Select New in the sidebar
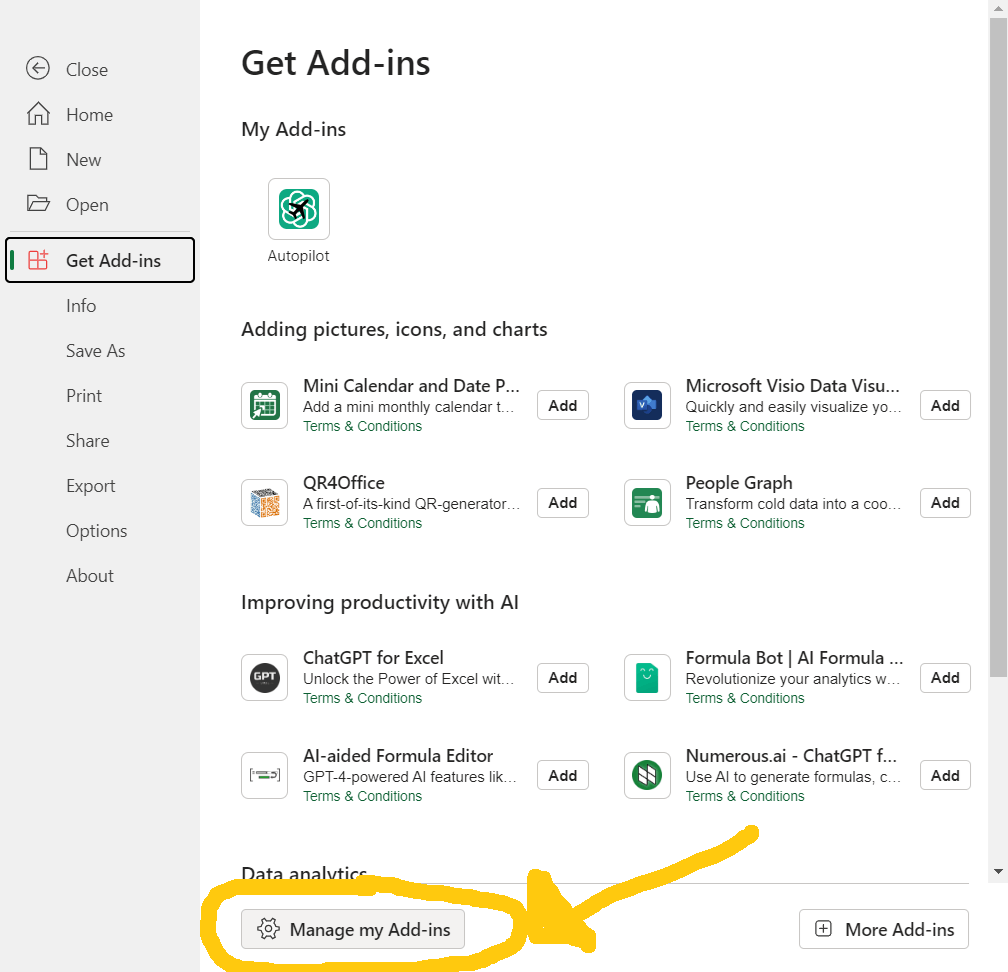The image size is (1008, 972). pyautogui.click(x=84, y=159)
